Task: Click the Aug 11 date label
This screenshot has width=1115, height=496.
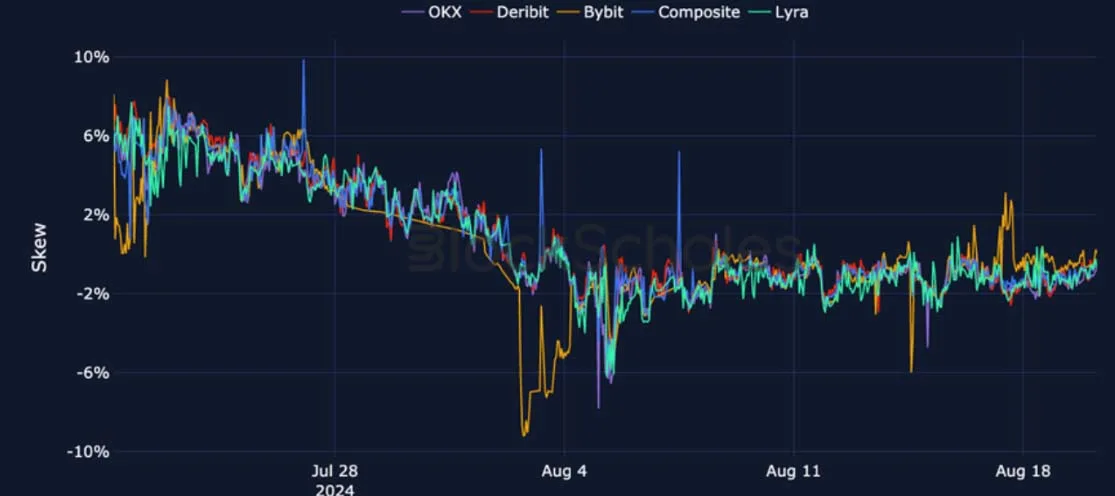Action: [x=794, y=471]
